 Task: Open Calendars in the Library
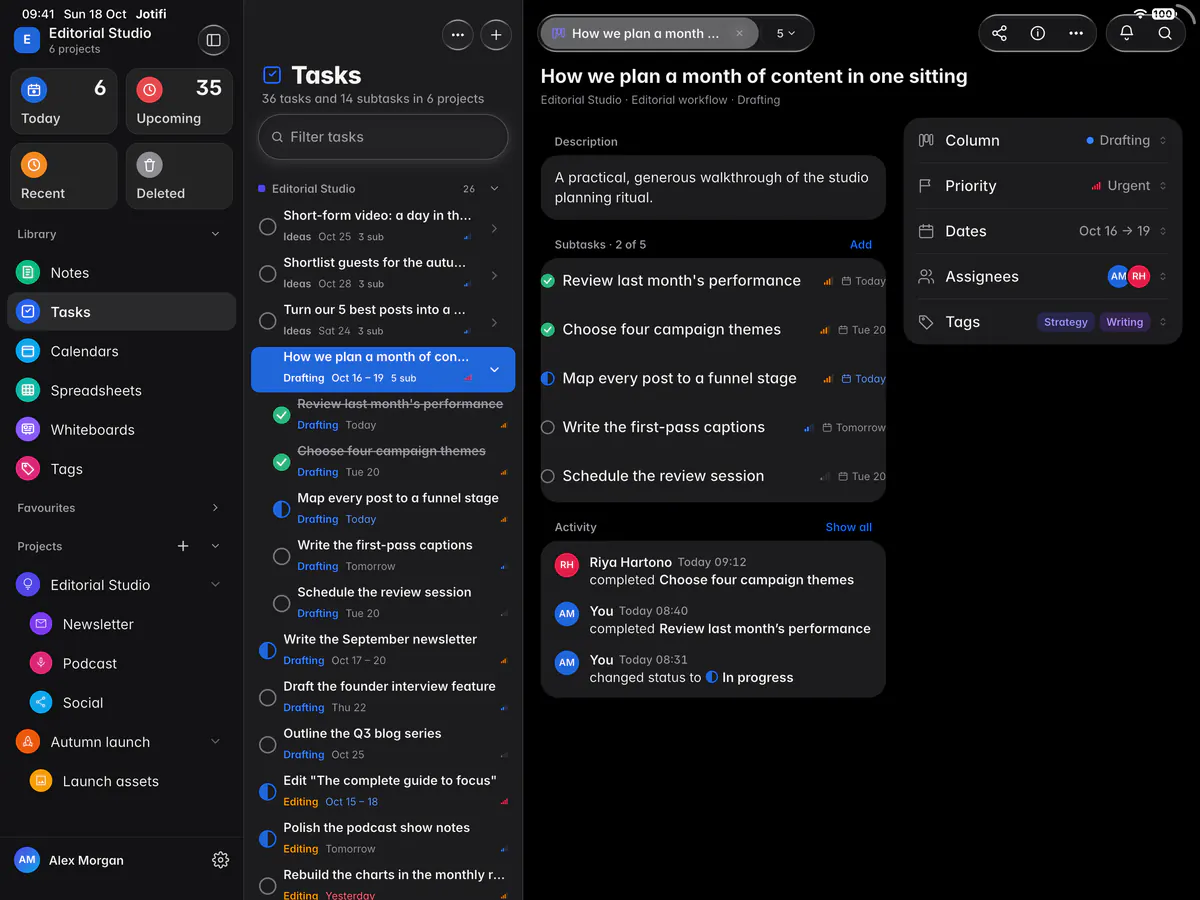tap(121, 351)
